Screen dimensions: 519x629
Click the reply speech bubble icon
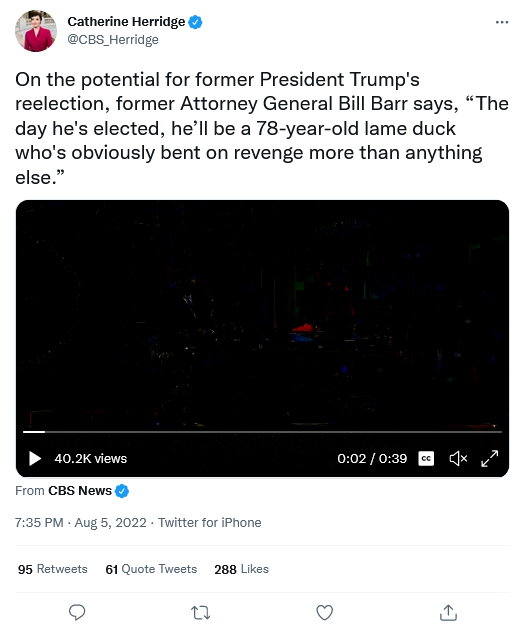(77, 613)
